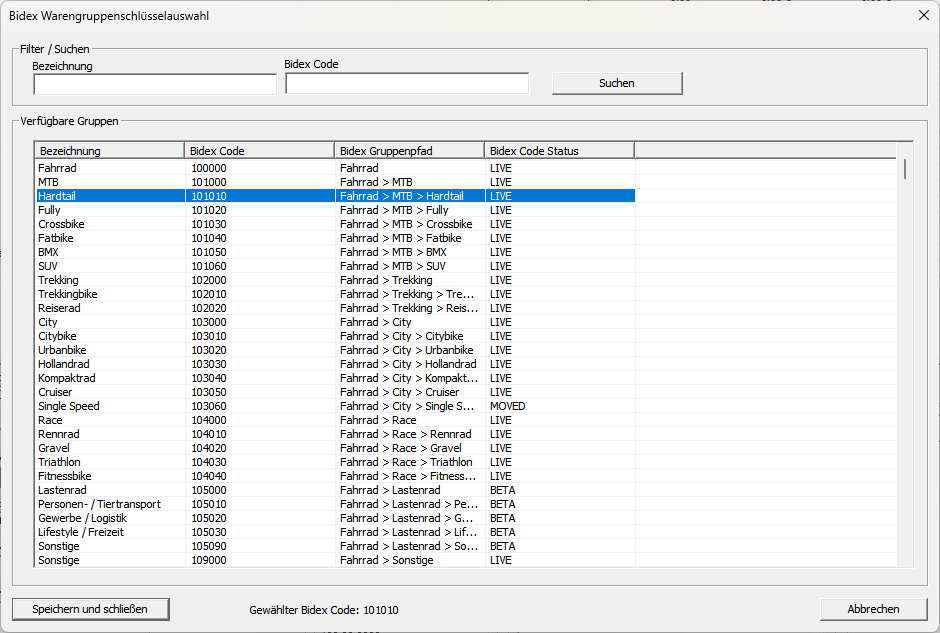Click Speichern und schließen button
This screenshot has height=633, width=940.
click(90, 609)
